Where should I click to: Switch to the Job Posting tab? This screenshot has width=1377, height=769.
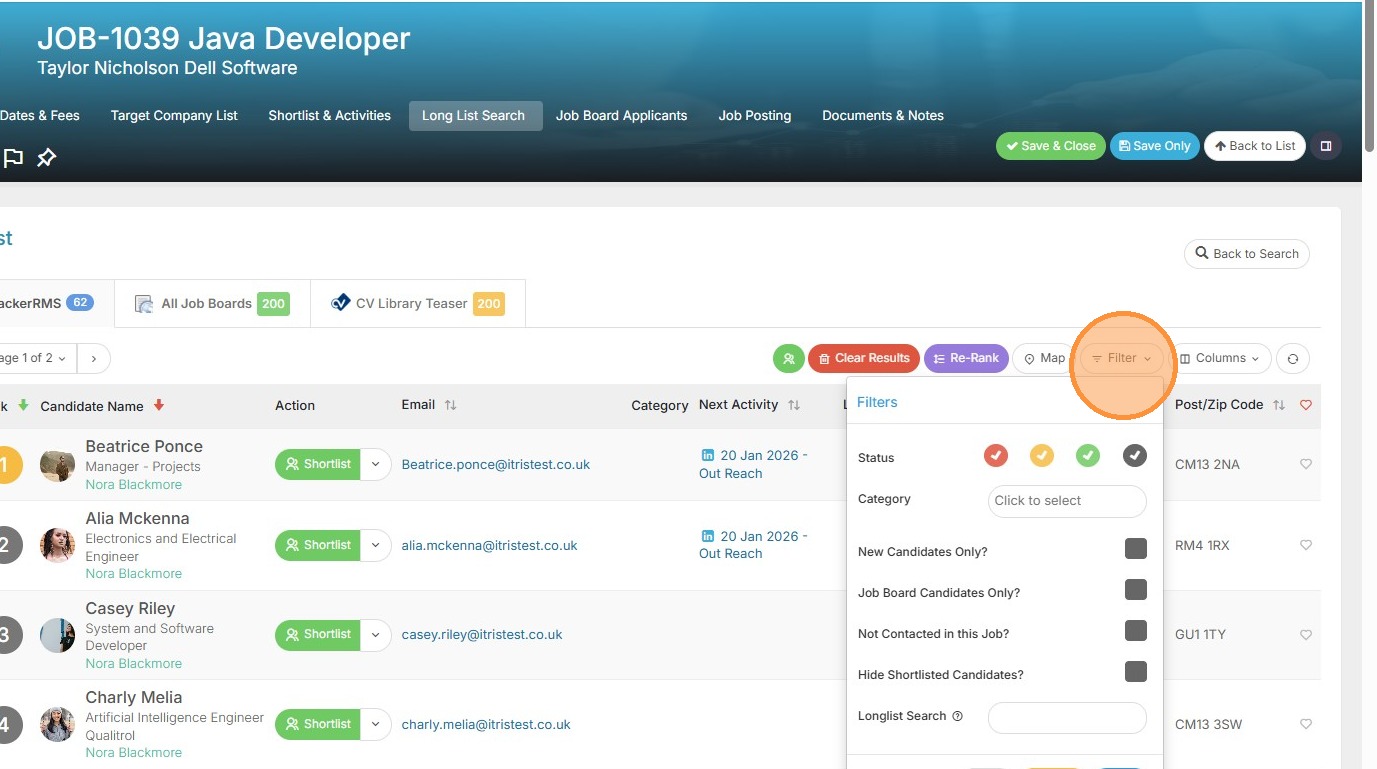(755, 115)
